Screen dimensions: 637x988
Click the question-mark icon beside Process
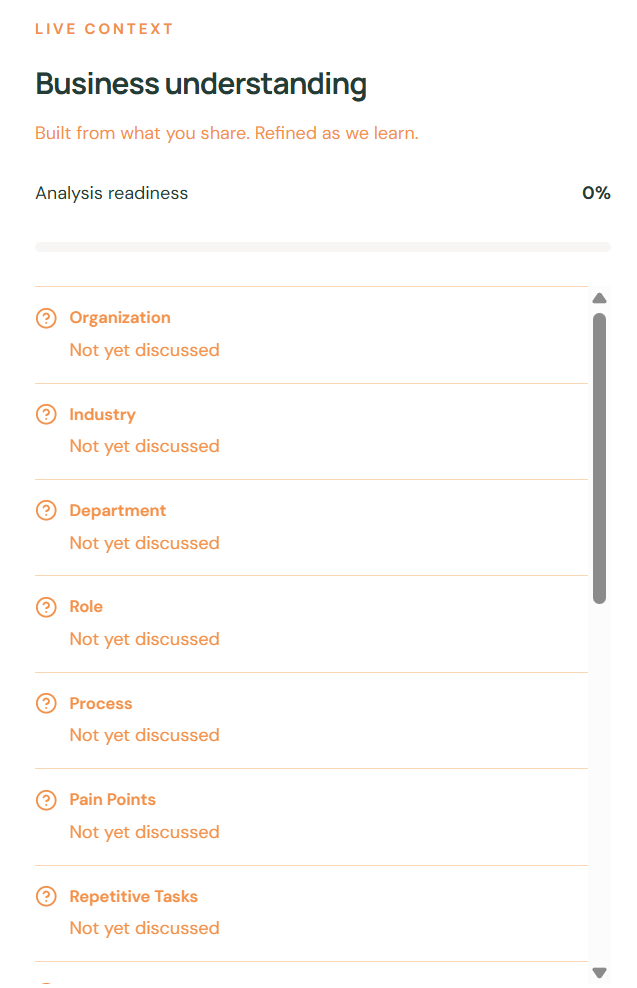click(46, 703)
